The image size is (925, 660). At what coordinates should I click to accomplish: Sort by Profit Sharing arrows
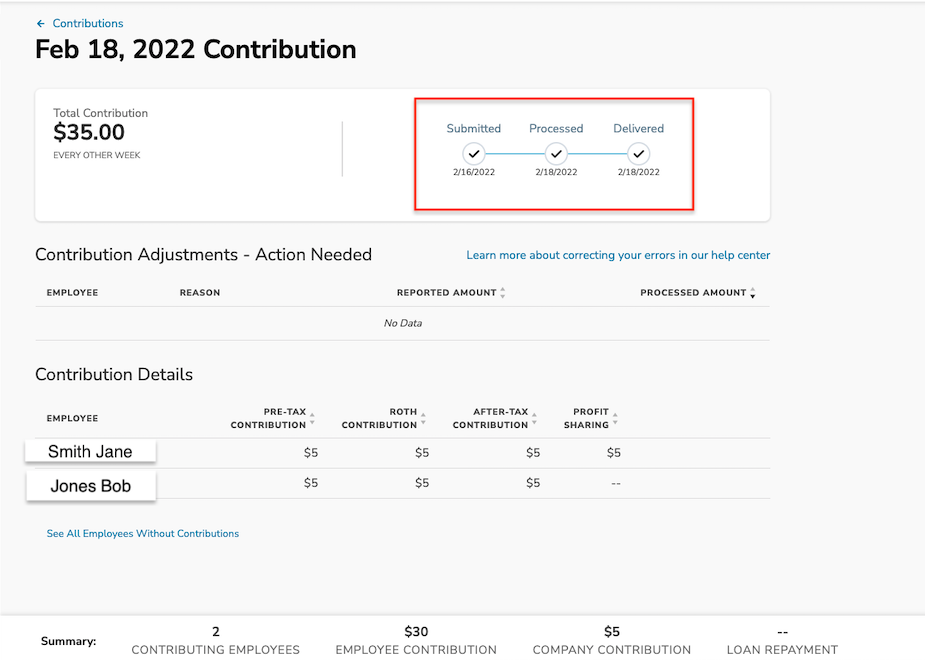click(x=615, y=418)
